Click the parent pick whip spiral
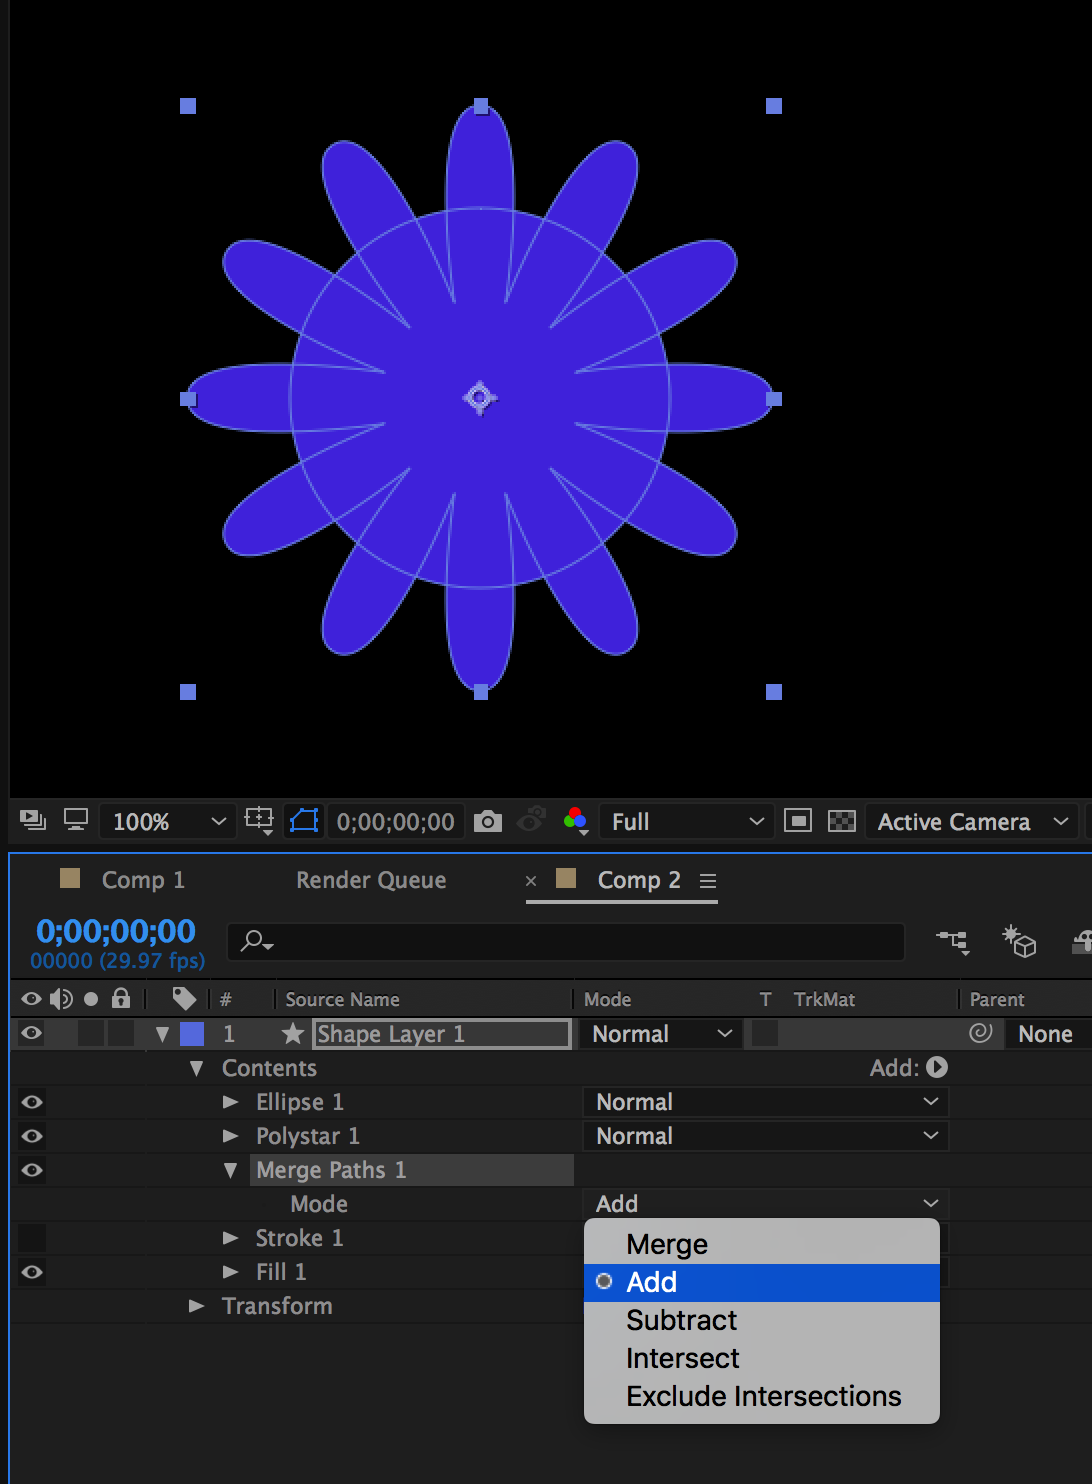The width and height of the screenshot is (1092, 1484). coord(981,1033)
